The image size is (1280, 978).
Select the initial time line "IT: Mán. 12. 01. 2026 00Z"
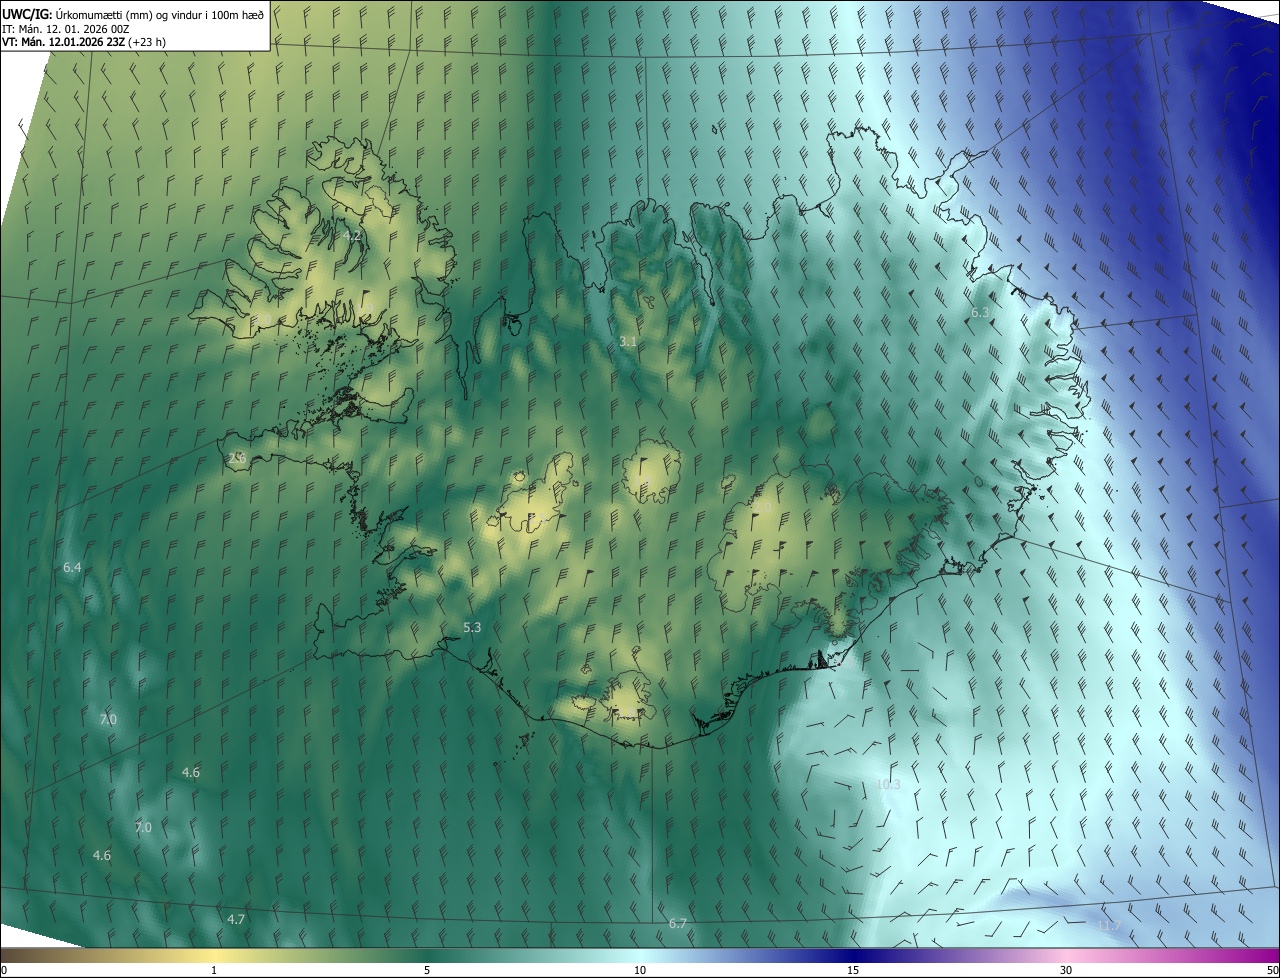(66, 29)
